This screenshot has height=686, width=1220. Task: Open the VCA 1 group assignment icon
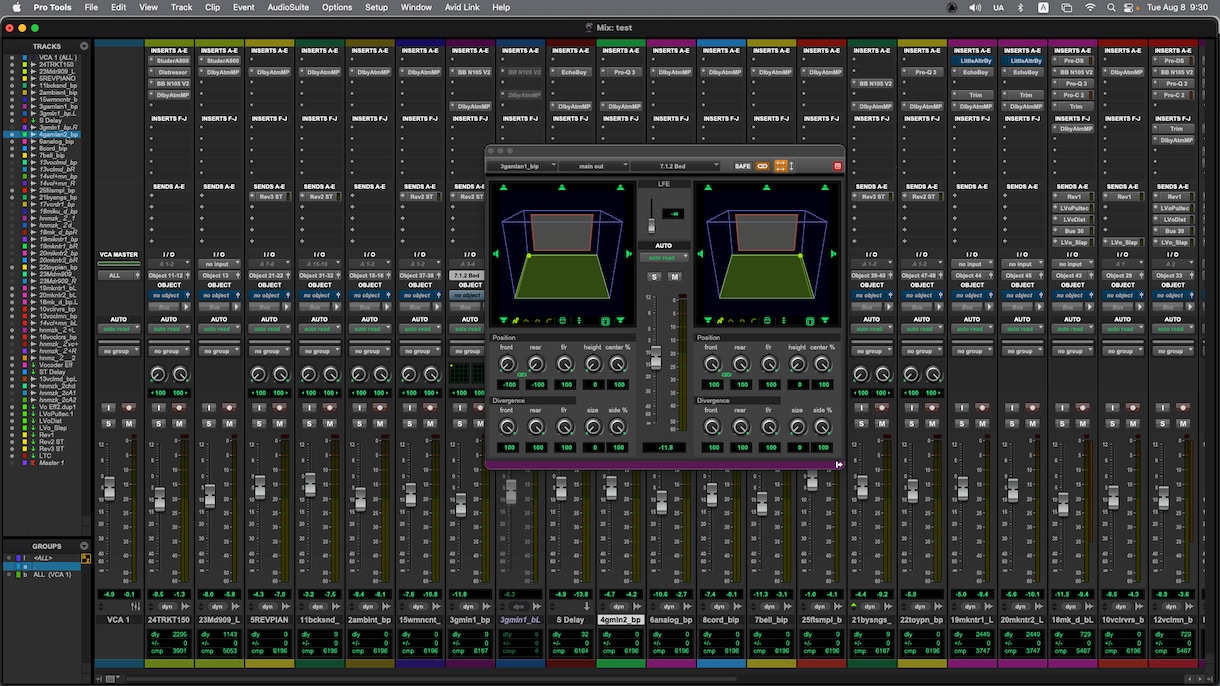tap(135, 606)
